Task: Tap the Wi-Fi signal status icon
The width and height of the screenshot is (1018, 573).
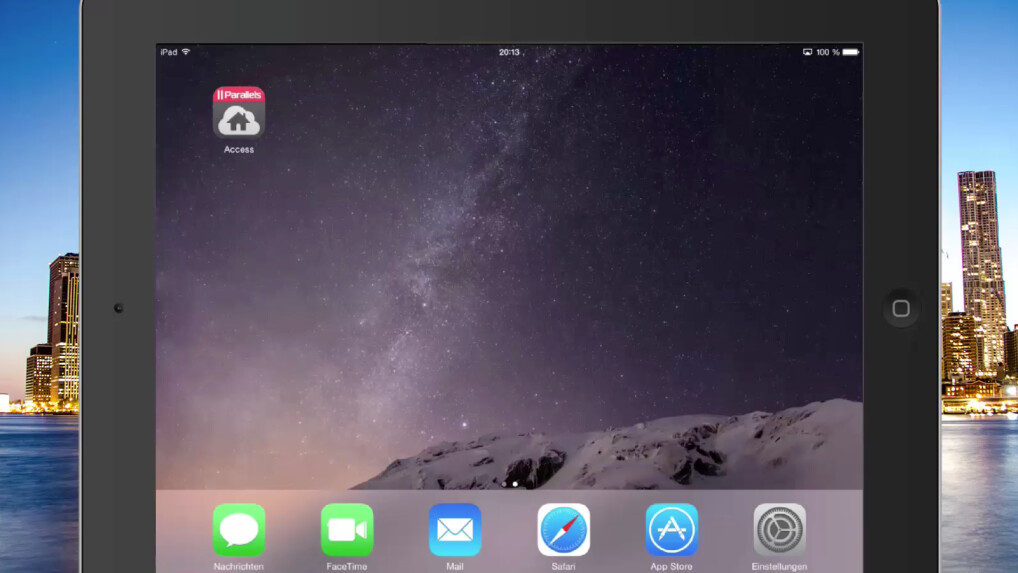Action: coord(186,52)
